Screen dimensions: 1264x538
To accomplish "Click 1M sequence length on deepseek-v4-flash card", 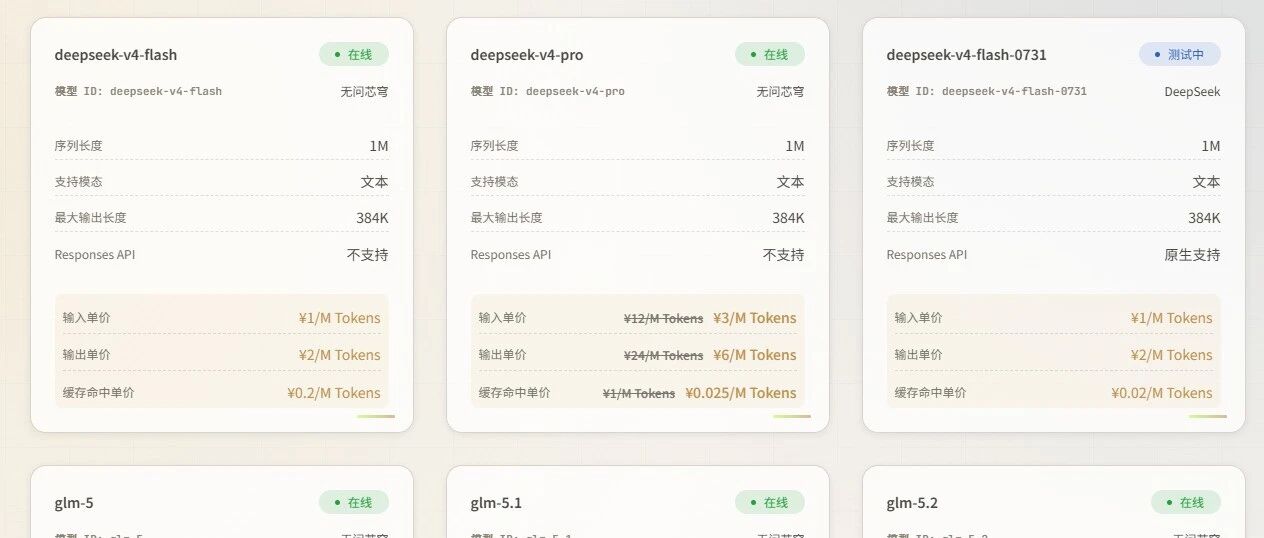I will (x=379, y=146).
